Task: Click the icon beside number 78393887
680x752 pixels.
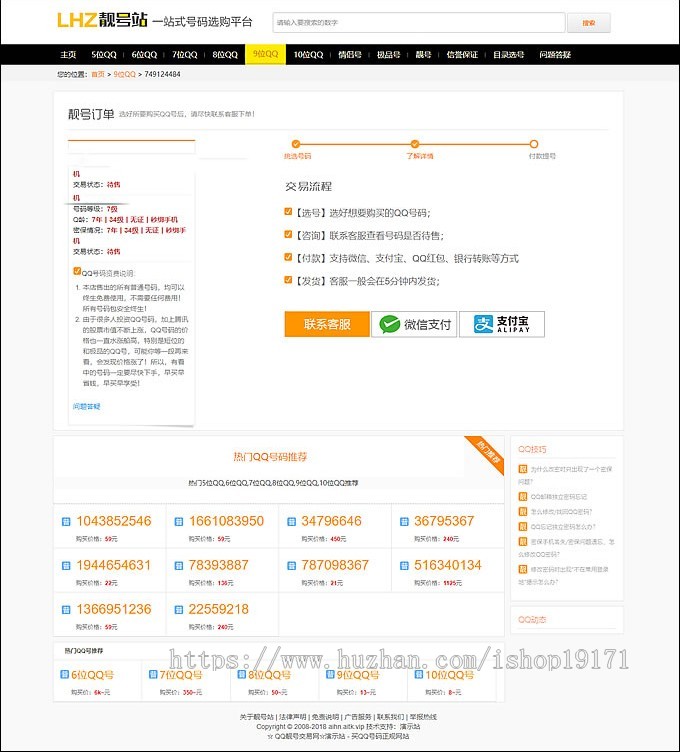Action: 179,566
